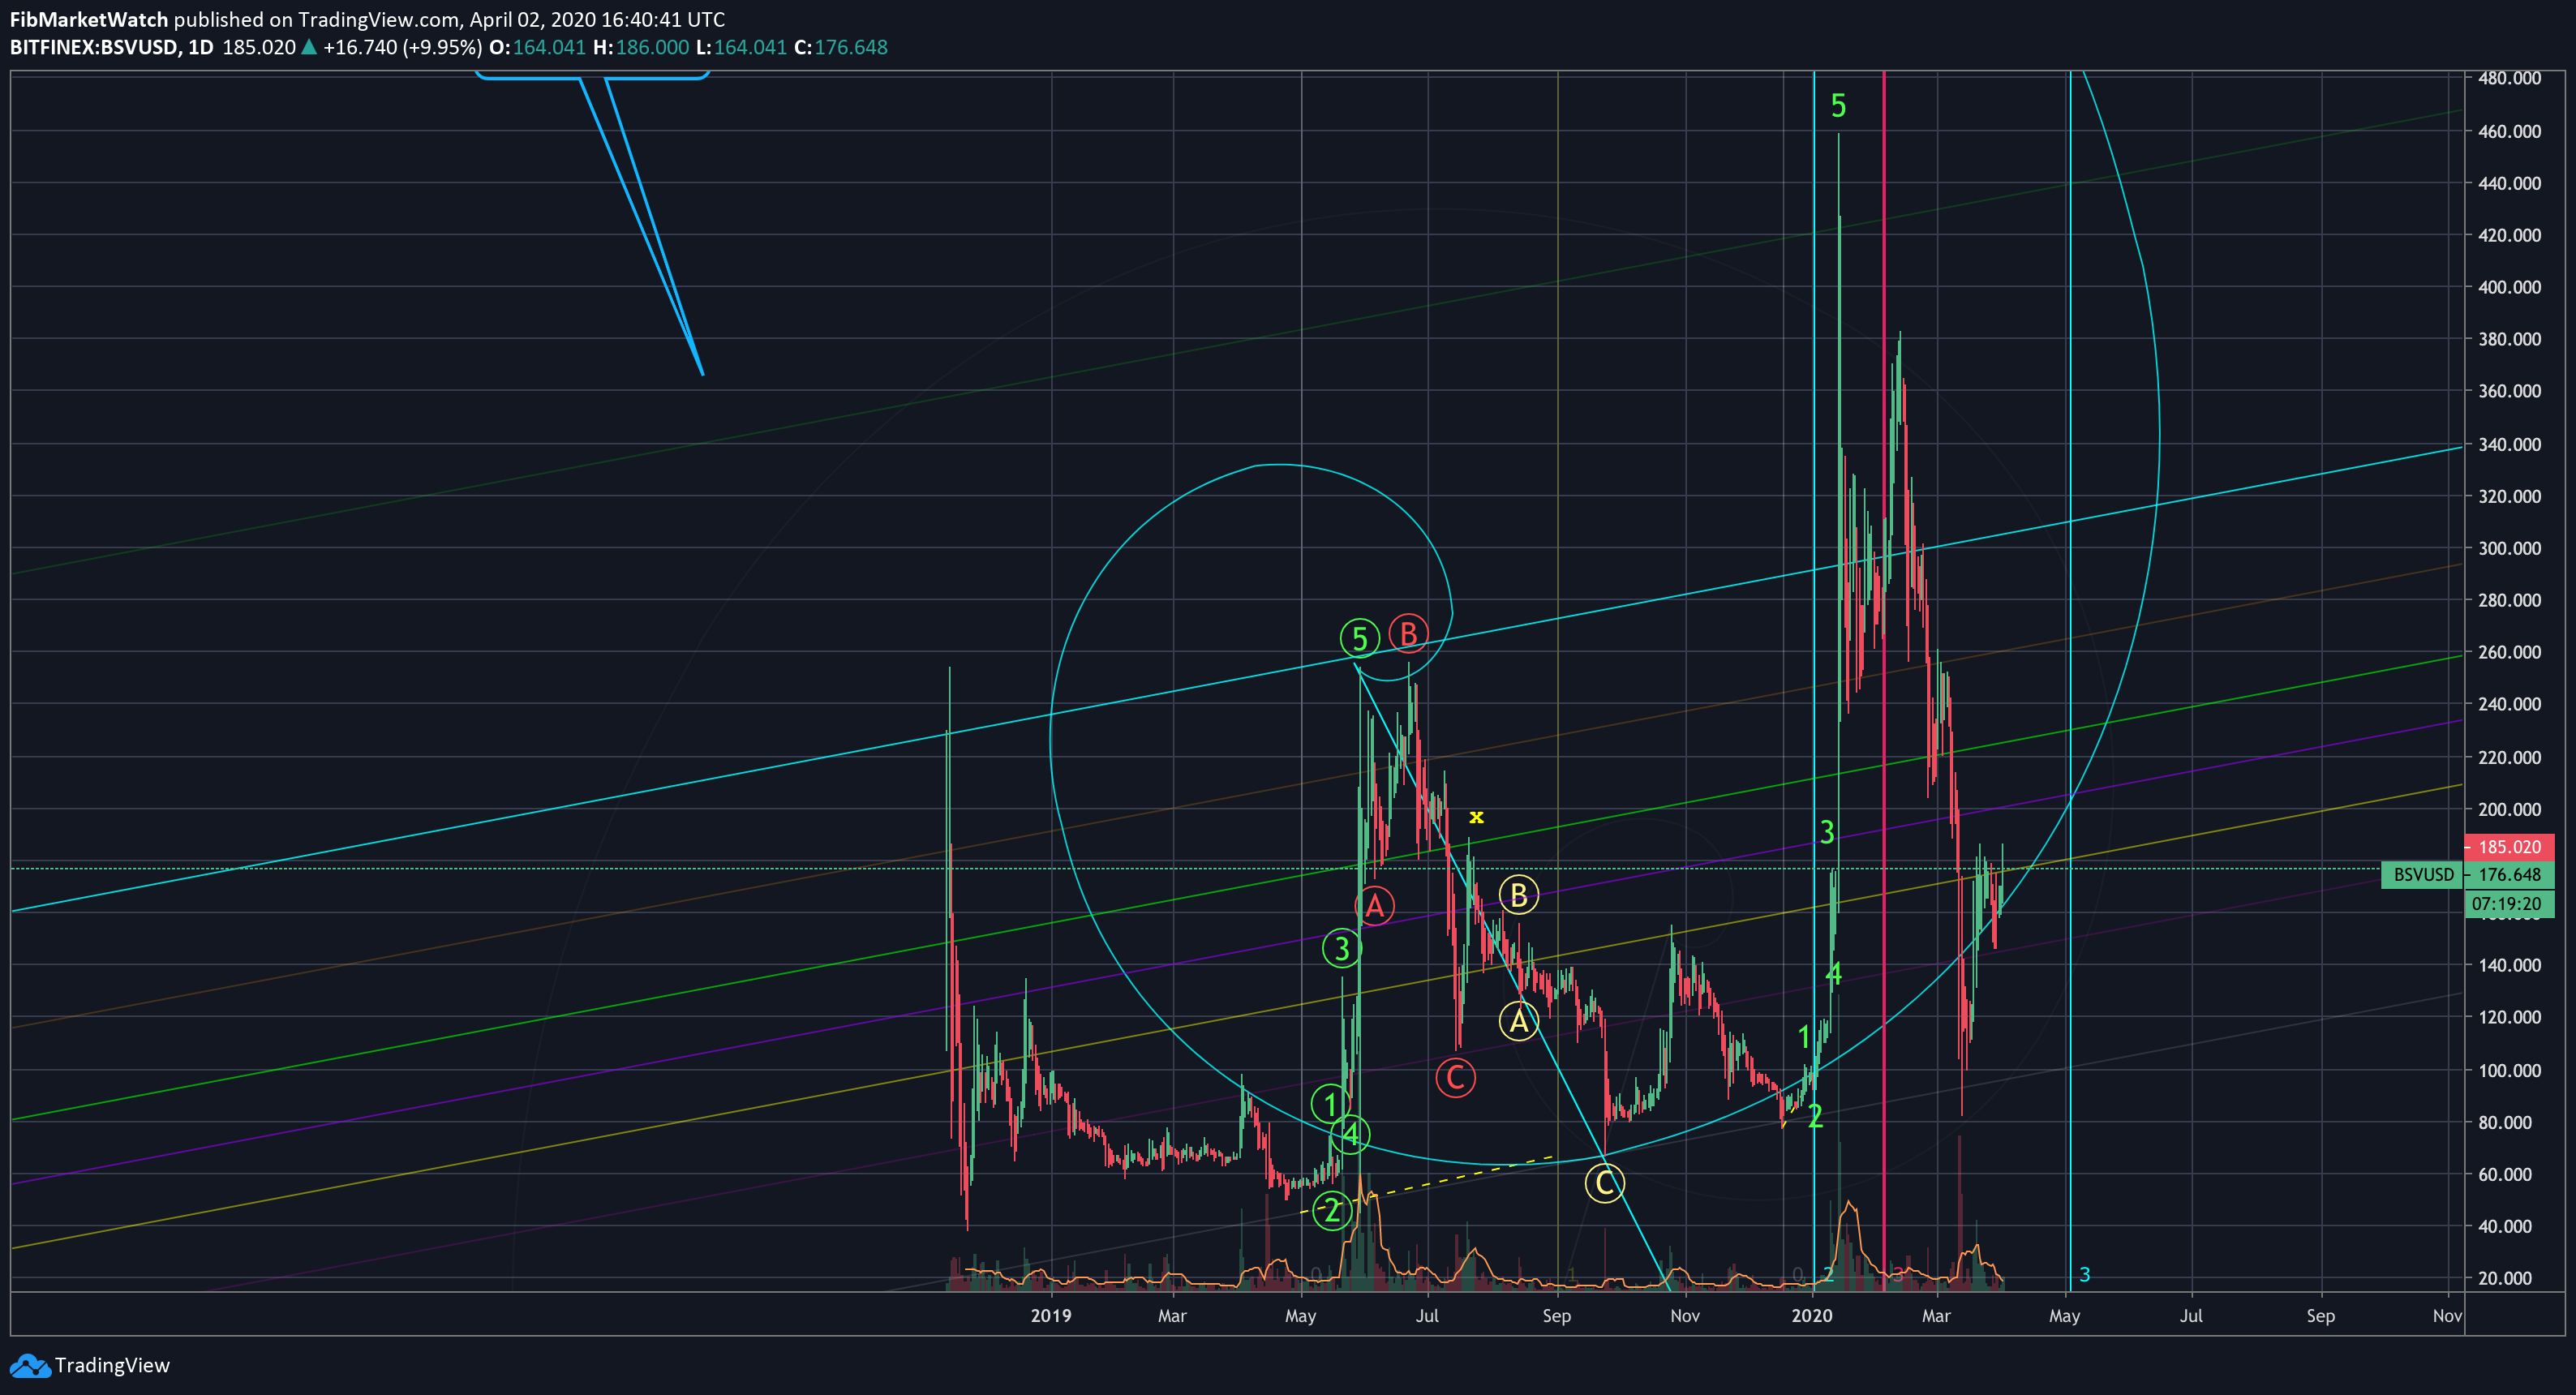Image resolution: width=2576 pixels, height=1395 pixels.
Task: Click the 100.000 price scale value
Action: (2509, 1070)
